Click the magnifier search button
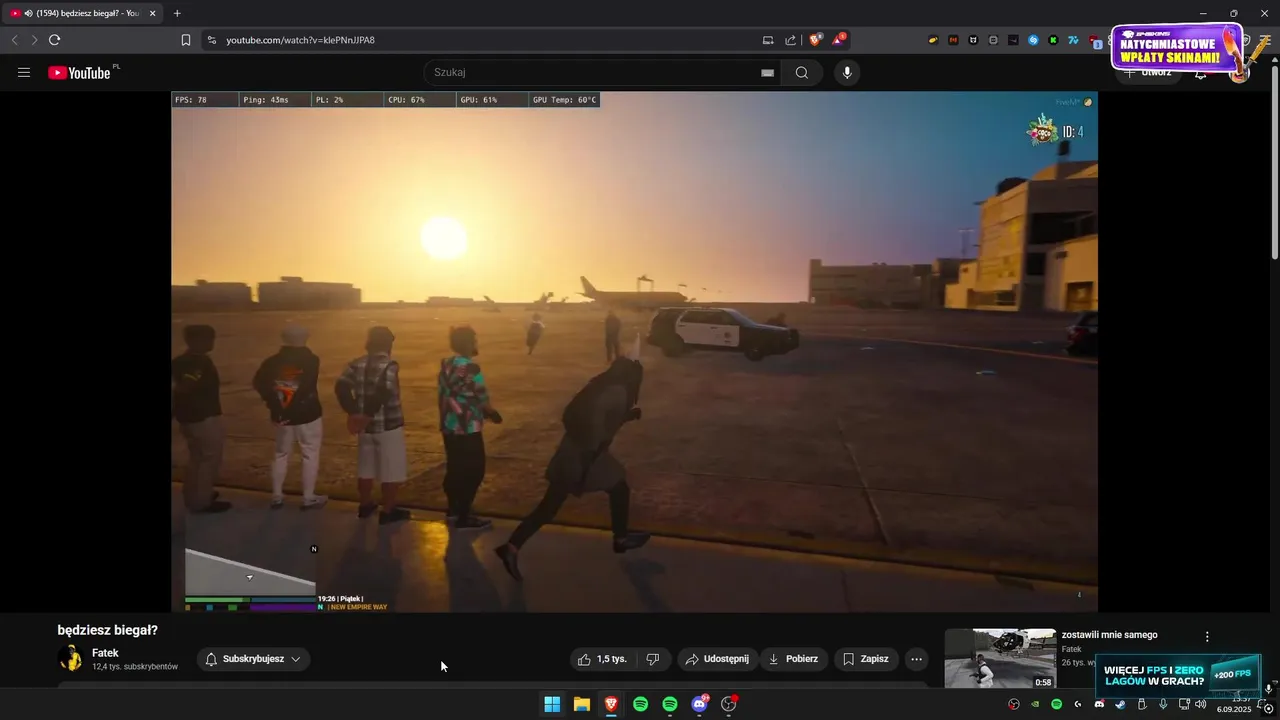This screenshot has width=1280, height=720. [x=802, y=72]
